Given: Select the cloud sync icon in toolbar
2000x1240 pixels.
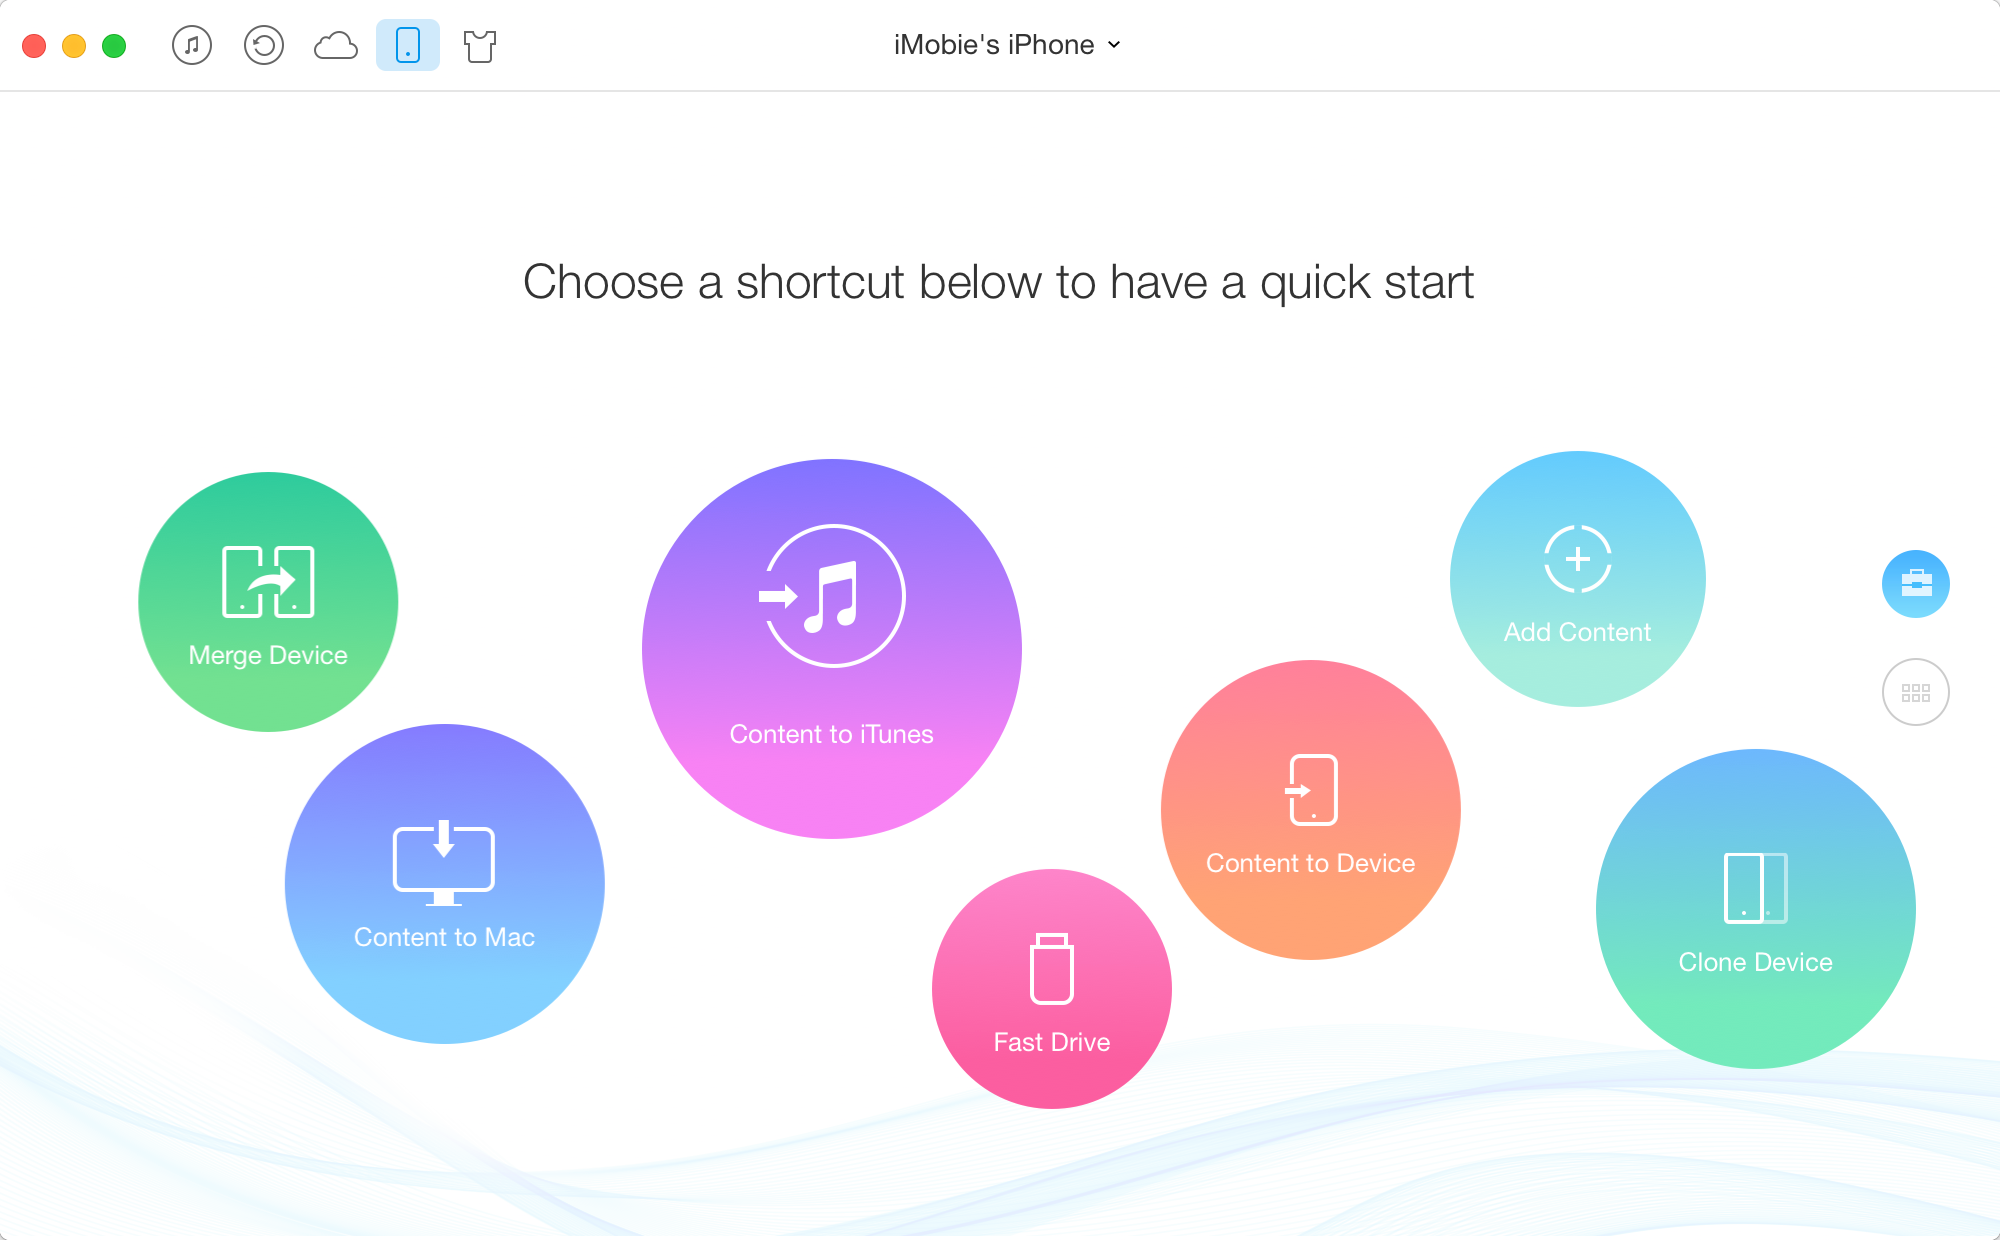Looking at the screenshot, I should 337,43.
